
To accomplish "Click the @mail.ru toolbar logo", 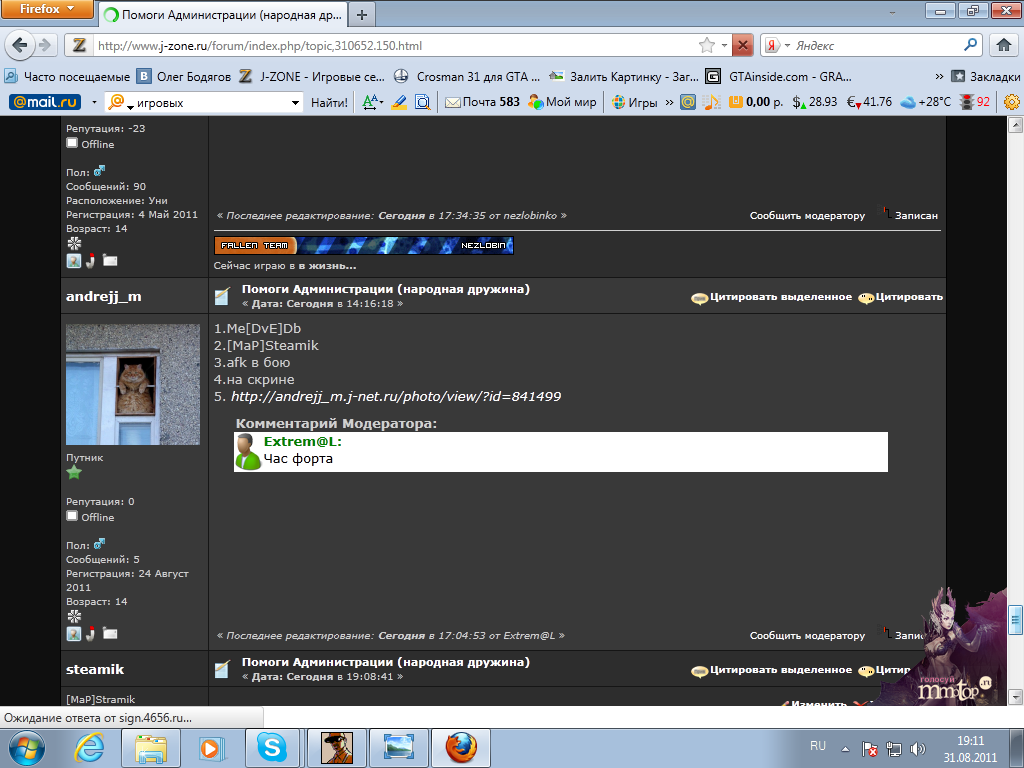I will click(45, 102).
